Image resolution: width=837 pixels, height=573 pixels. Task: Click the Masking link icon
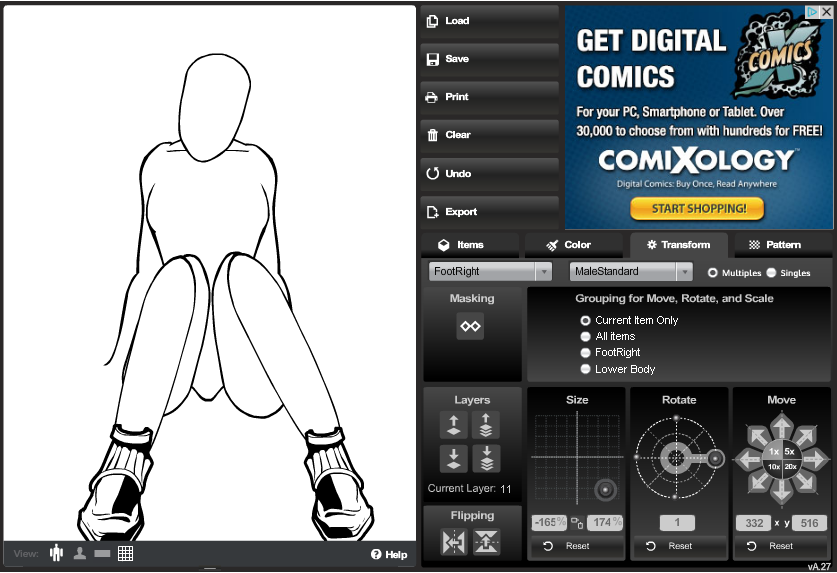[x=470, y=326]
